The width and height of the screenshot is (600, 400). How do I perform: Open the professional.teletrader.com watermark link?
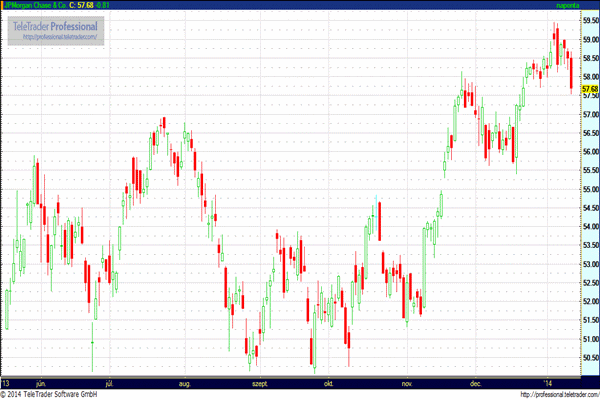click(x=60, y=37)
